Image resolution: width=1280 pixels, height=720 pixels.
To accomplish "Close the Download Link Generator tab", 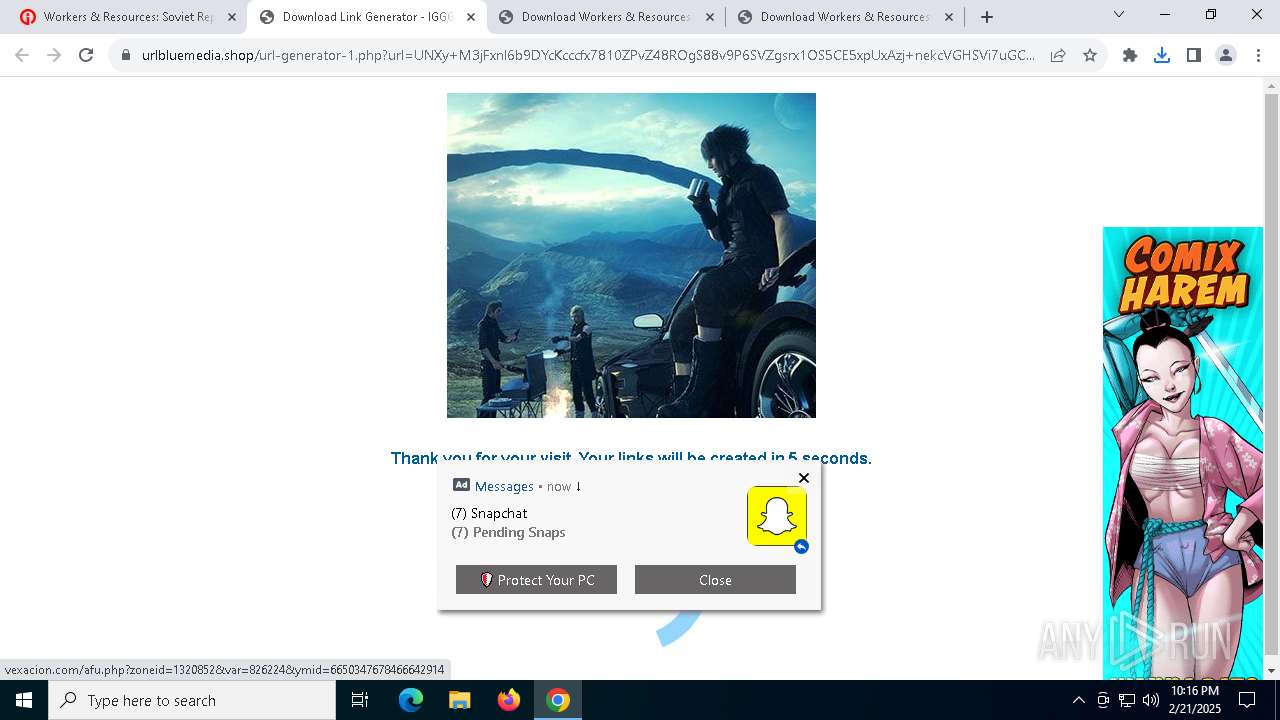I will click(471, 17).
